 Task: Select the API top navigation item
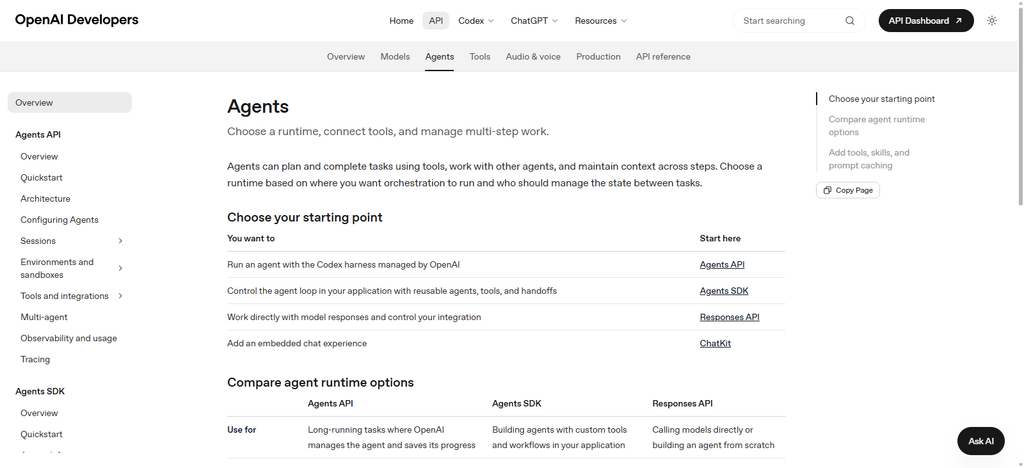(x=436, y=21)
